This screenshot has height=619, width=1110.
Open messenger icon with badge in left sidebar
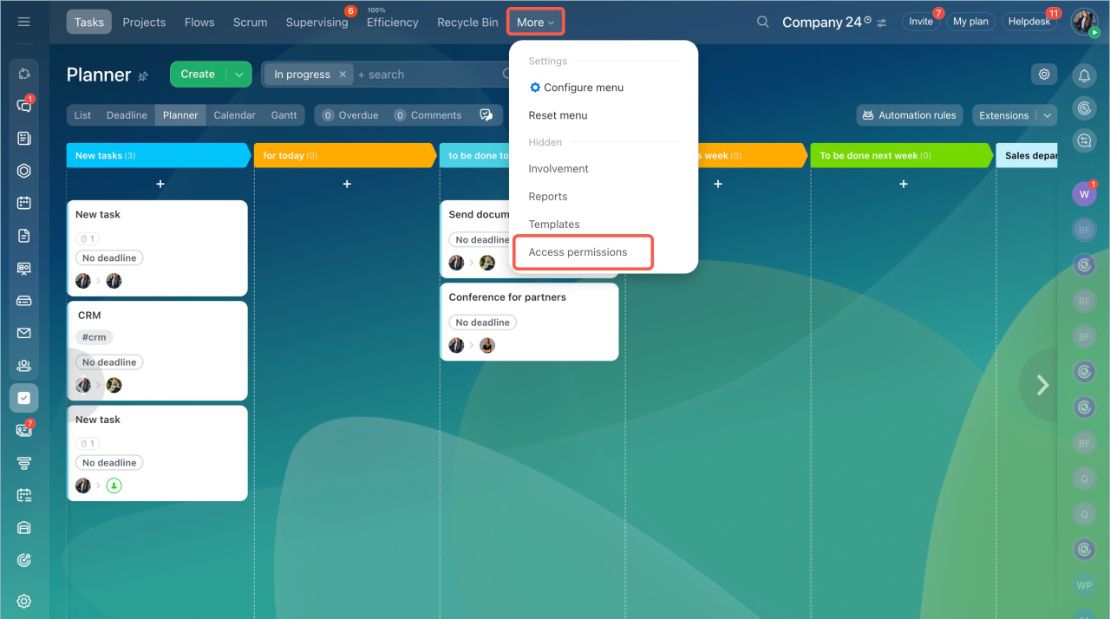[x=24, y=106]
